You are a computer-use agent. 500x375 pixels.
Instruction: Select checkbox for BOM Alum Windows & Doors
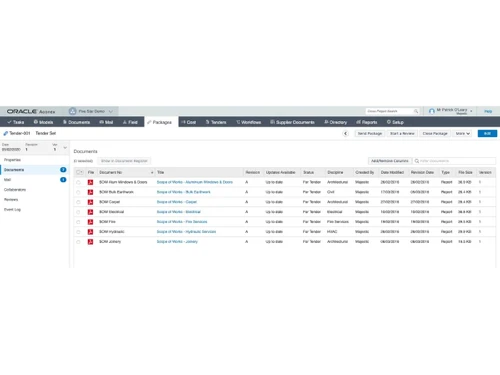point(78,182)
